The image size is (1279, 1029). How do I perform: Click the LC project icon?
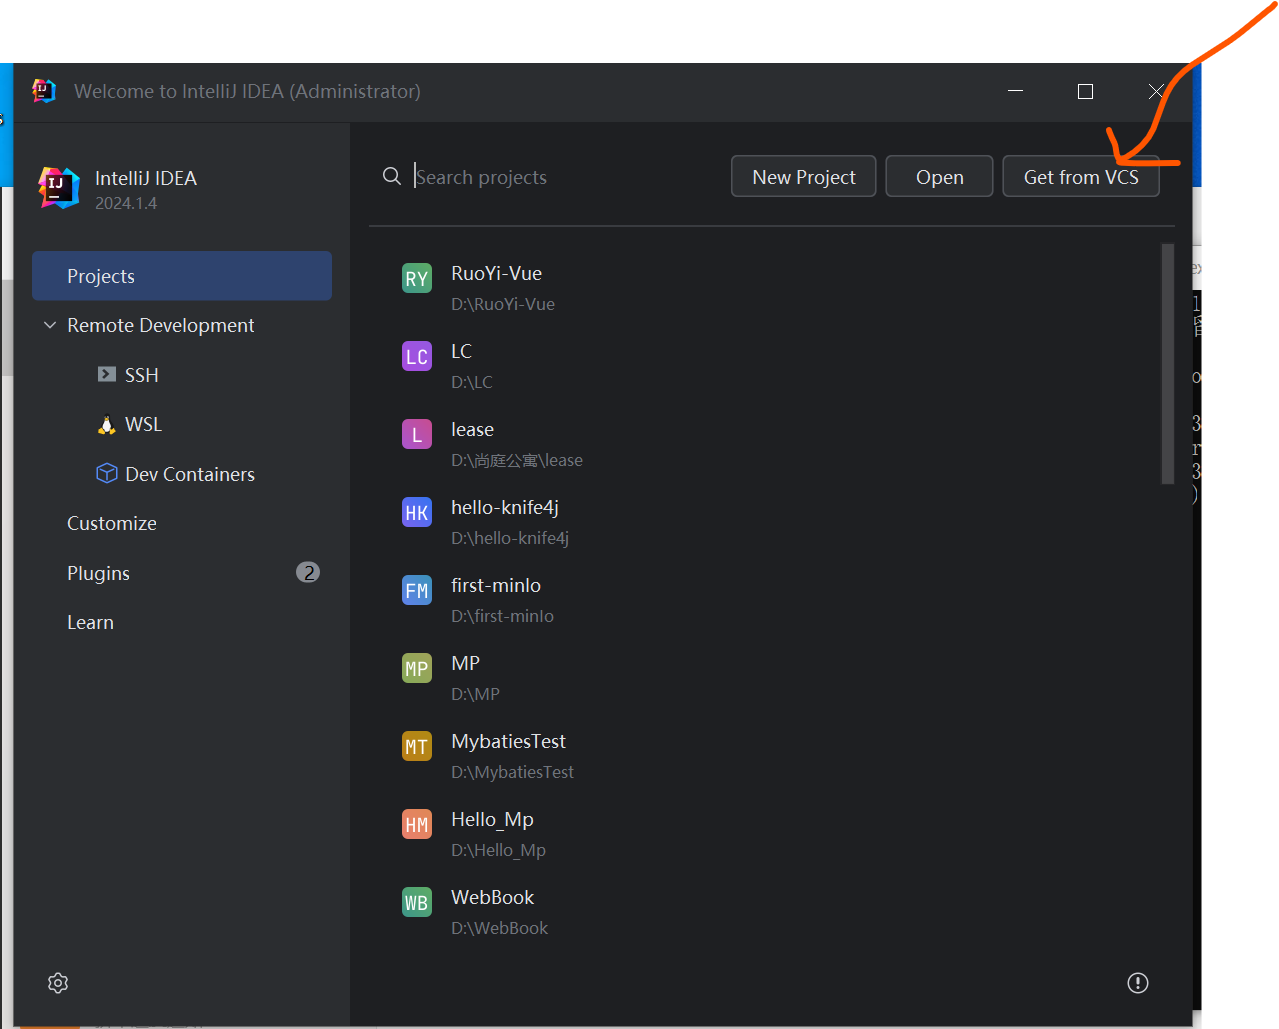coord(417,356)
